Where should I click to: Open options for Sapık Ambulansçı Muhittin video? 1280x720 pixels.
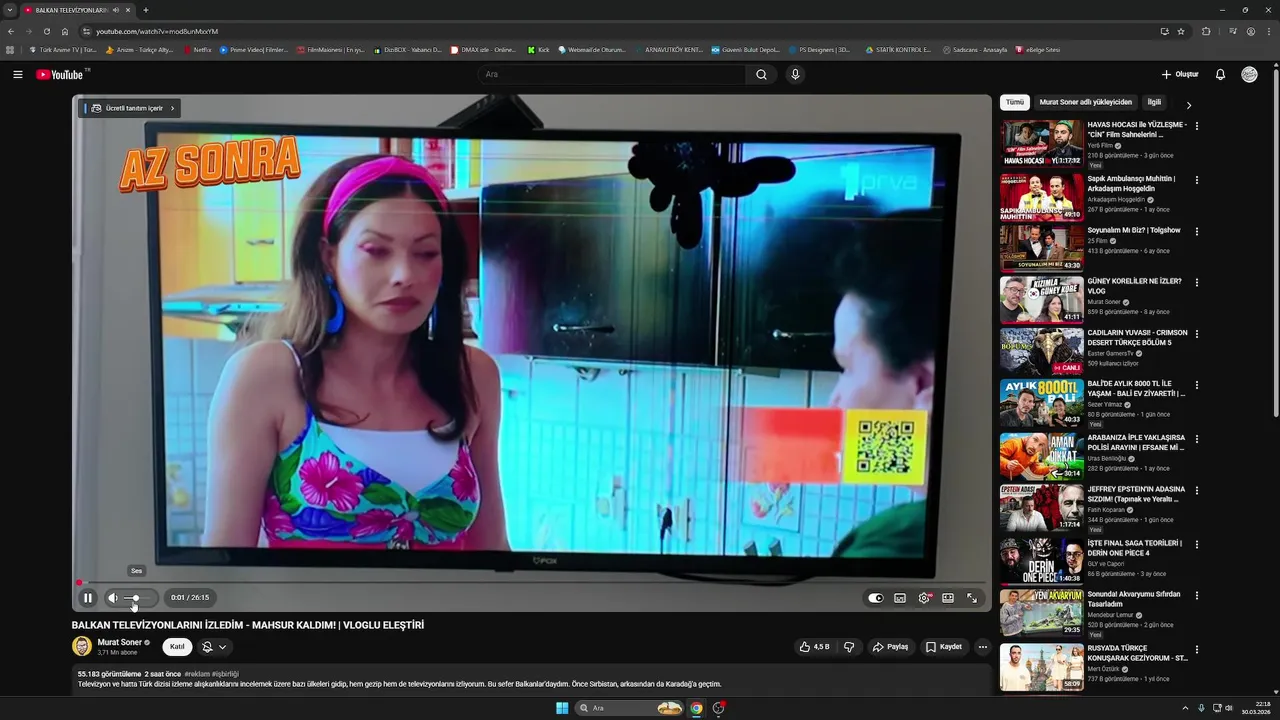1196,180
